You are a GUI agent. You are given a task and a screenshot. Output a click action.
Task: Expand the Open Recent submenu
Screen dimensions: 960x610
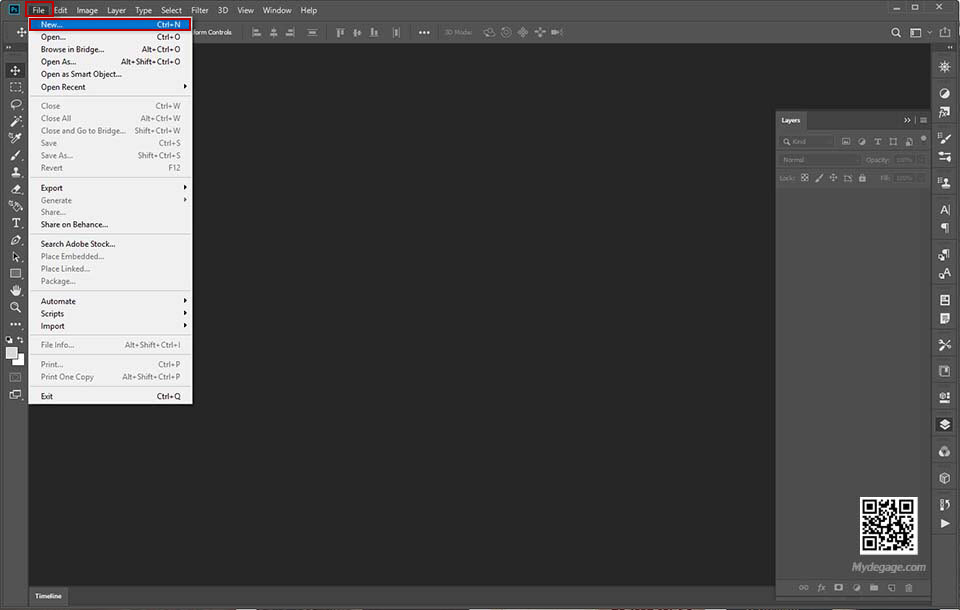(x=110, y=87)
